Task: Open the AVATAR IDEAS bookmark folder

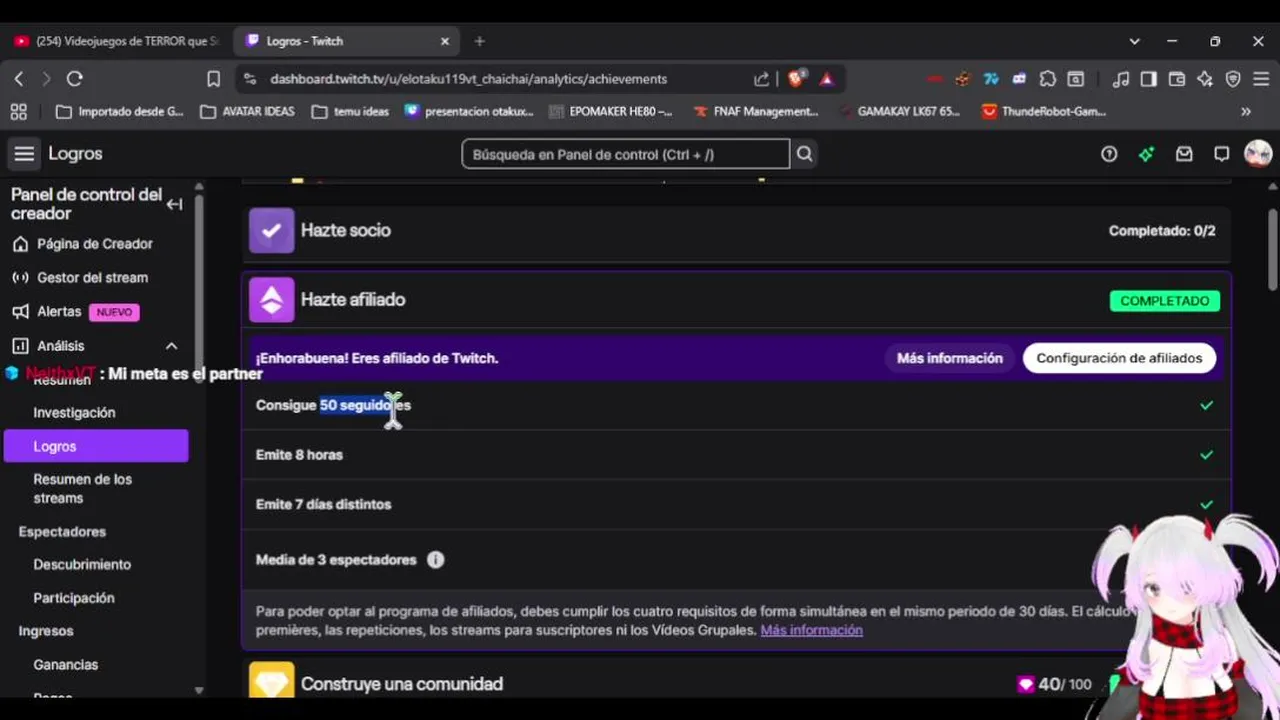Action: [248, 111]
